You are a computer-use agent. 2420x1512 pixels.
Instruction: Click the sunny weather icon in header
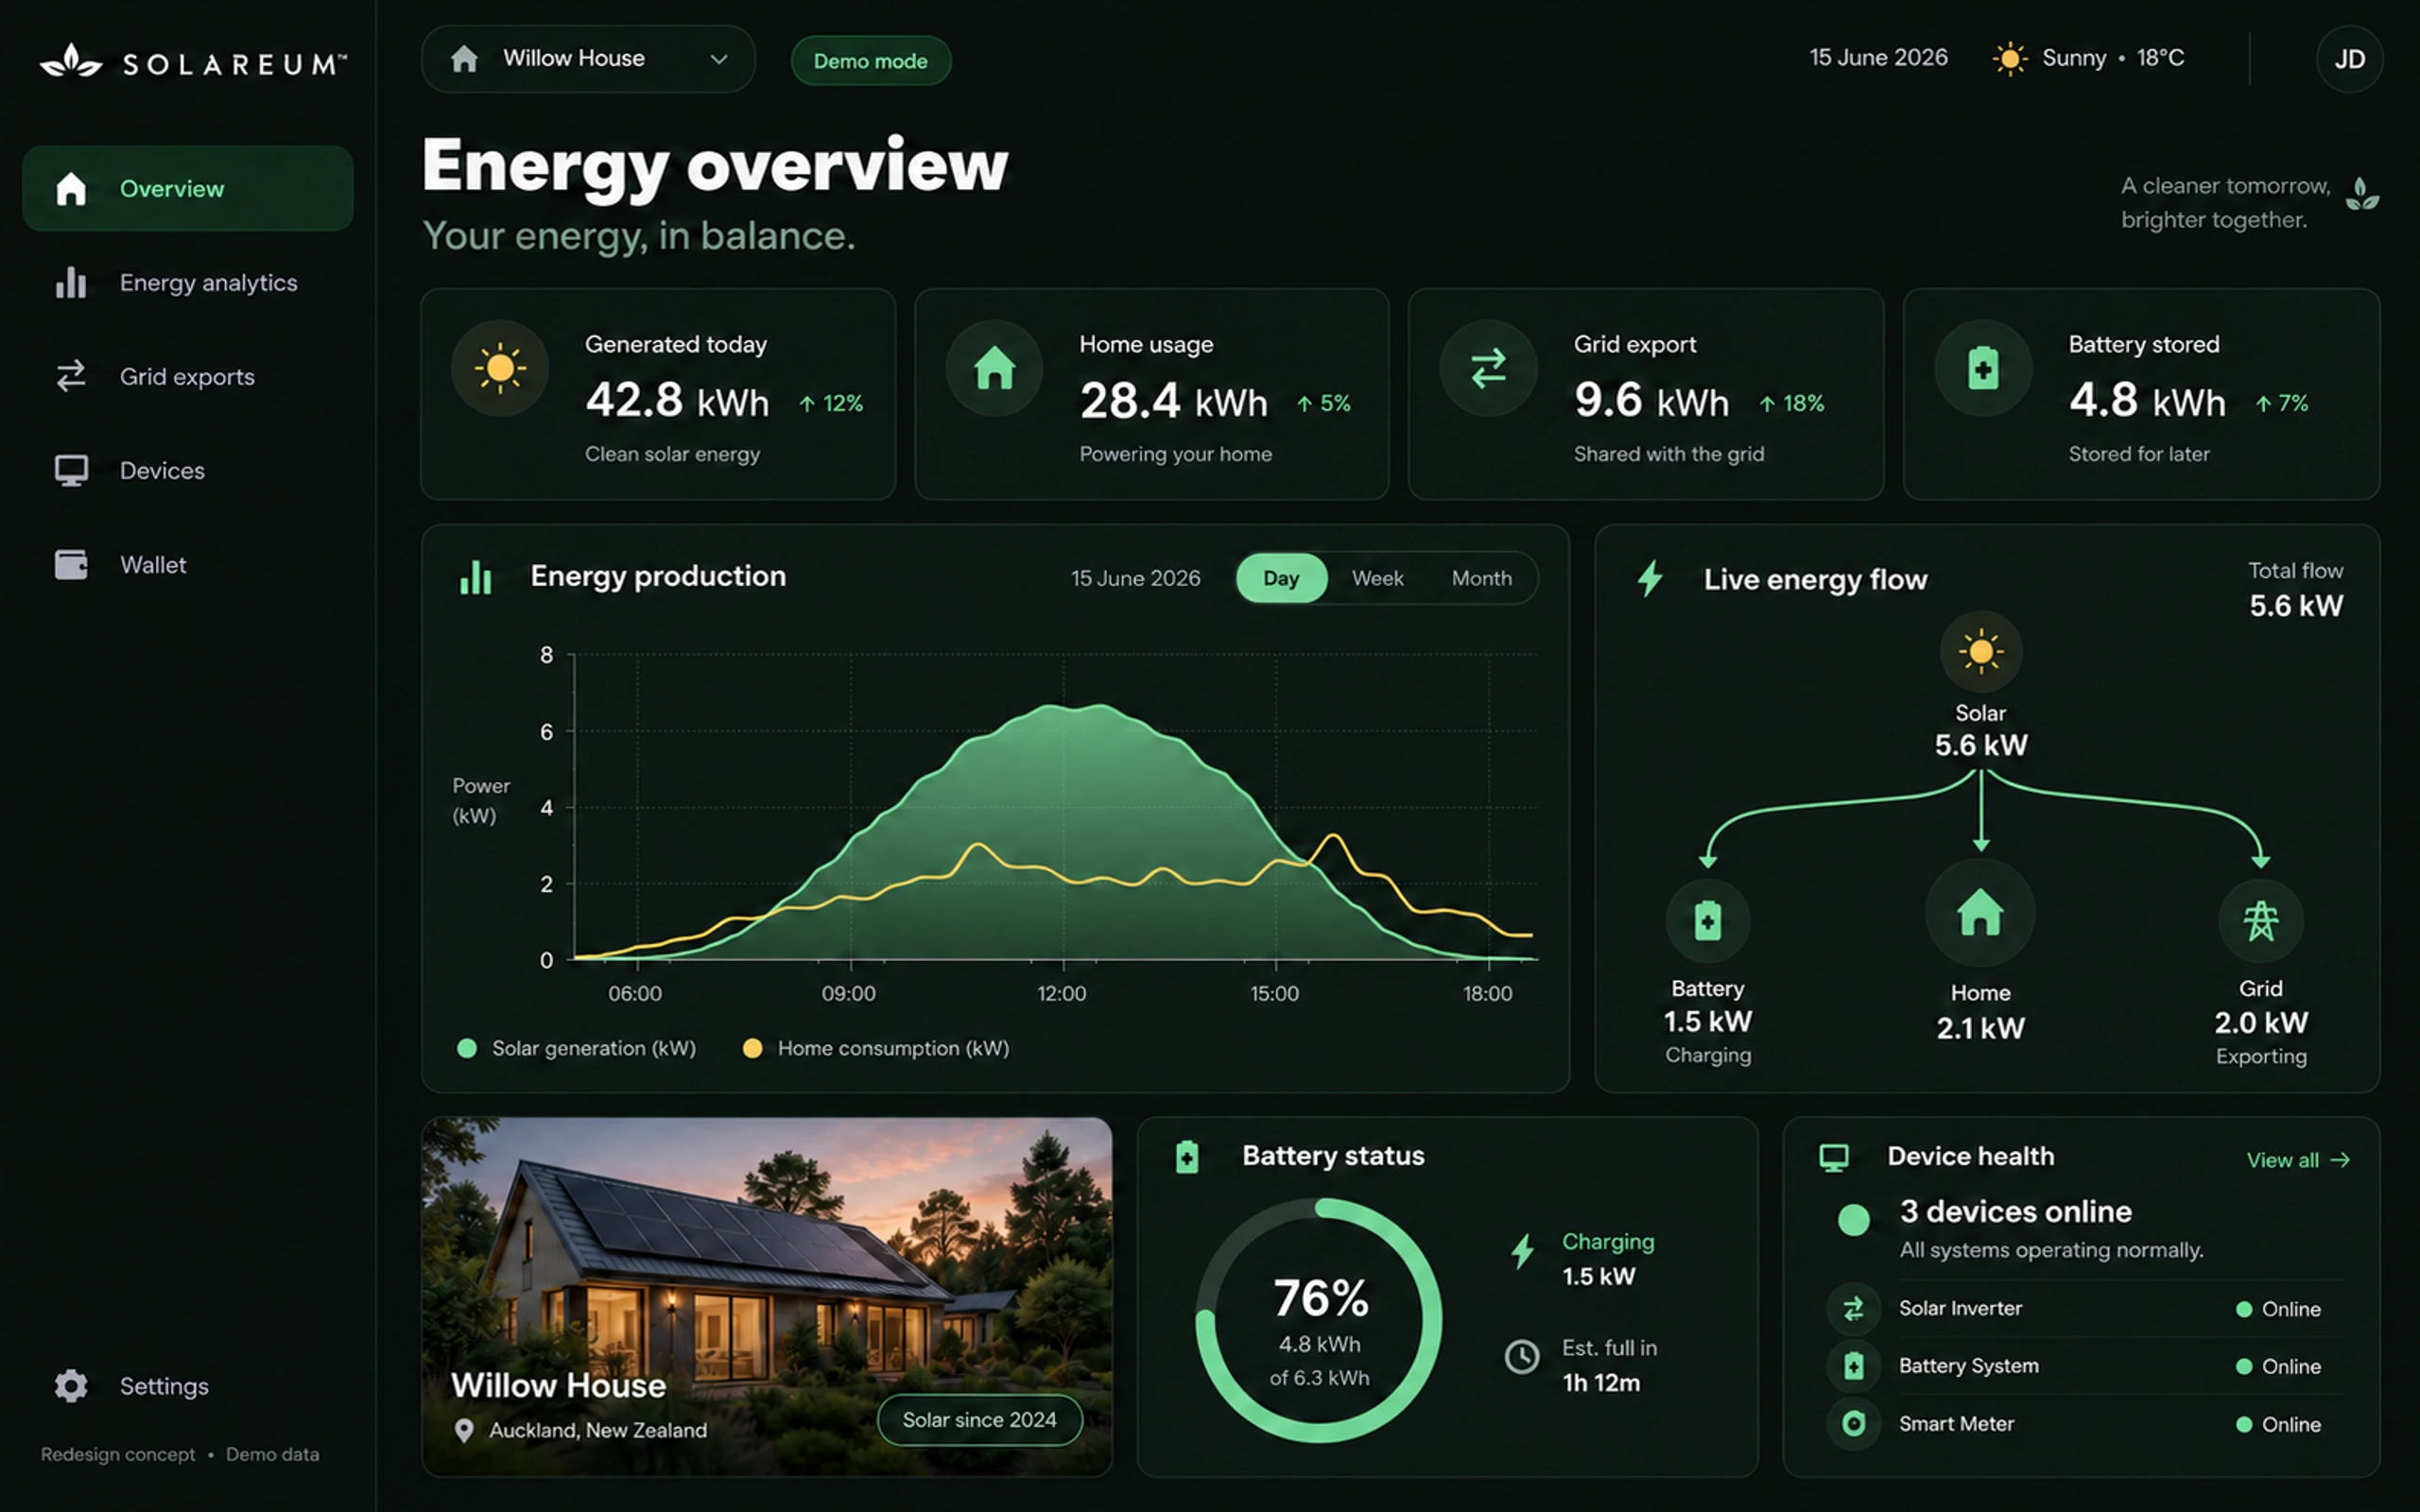coord(2010,58)
